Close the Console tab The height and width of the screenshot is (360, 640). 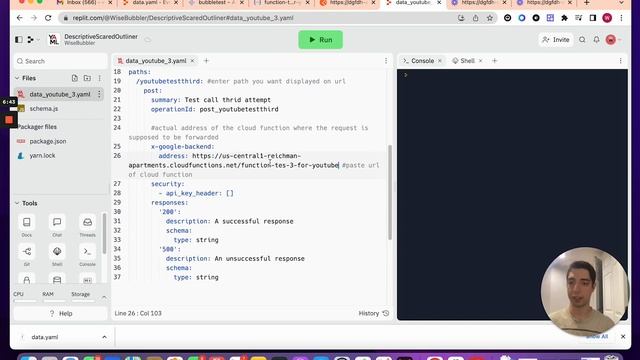click(440, 61)
